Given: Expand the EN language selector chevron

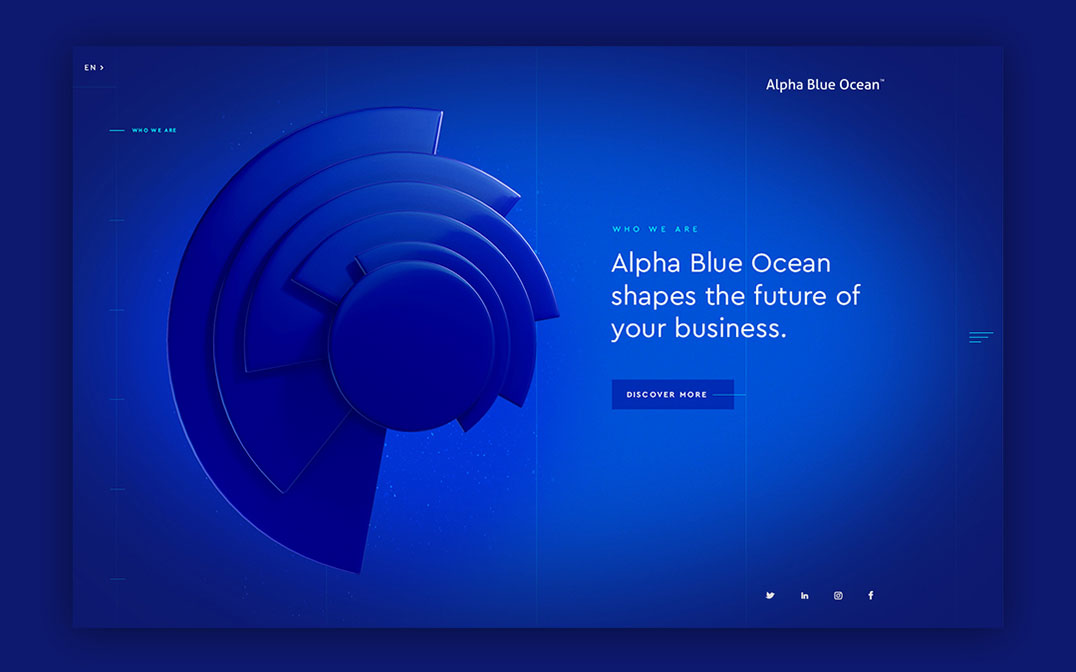Looking at the screenshot, I should [103, 67].
